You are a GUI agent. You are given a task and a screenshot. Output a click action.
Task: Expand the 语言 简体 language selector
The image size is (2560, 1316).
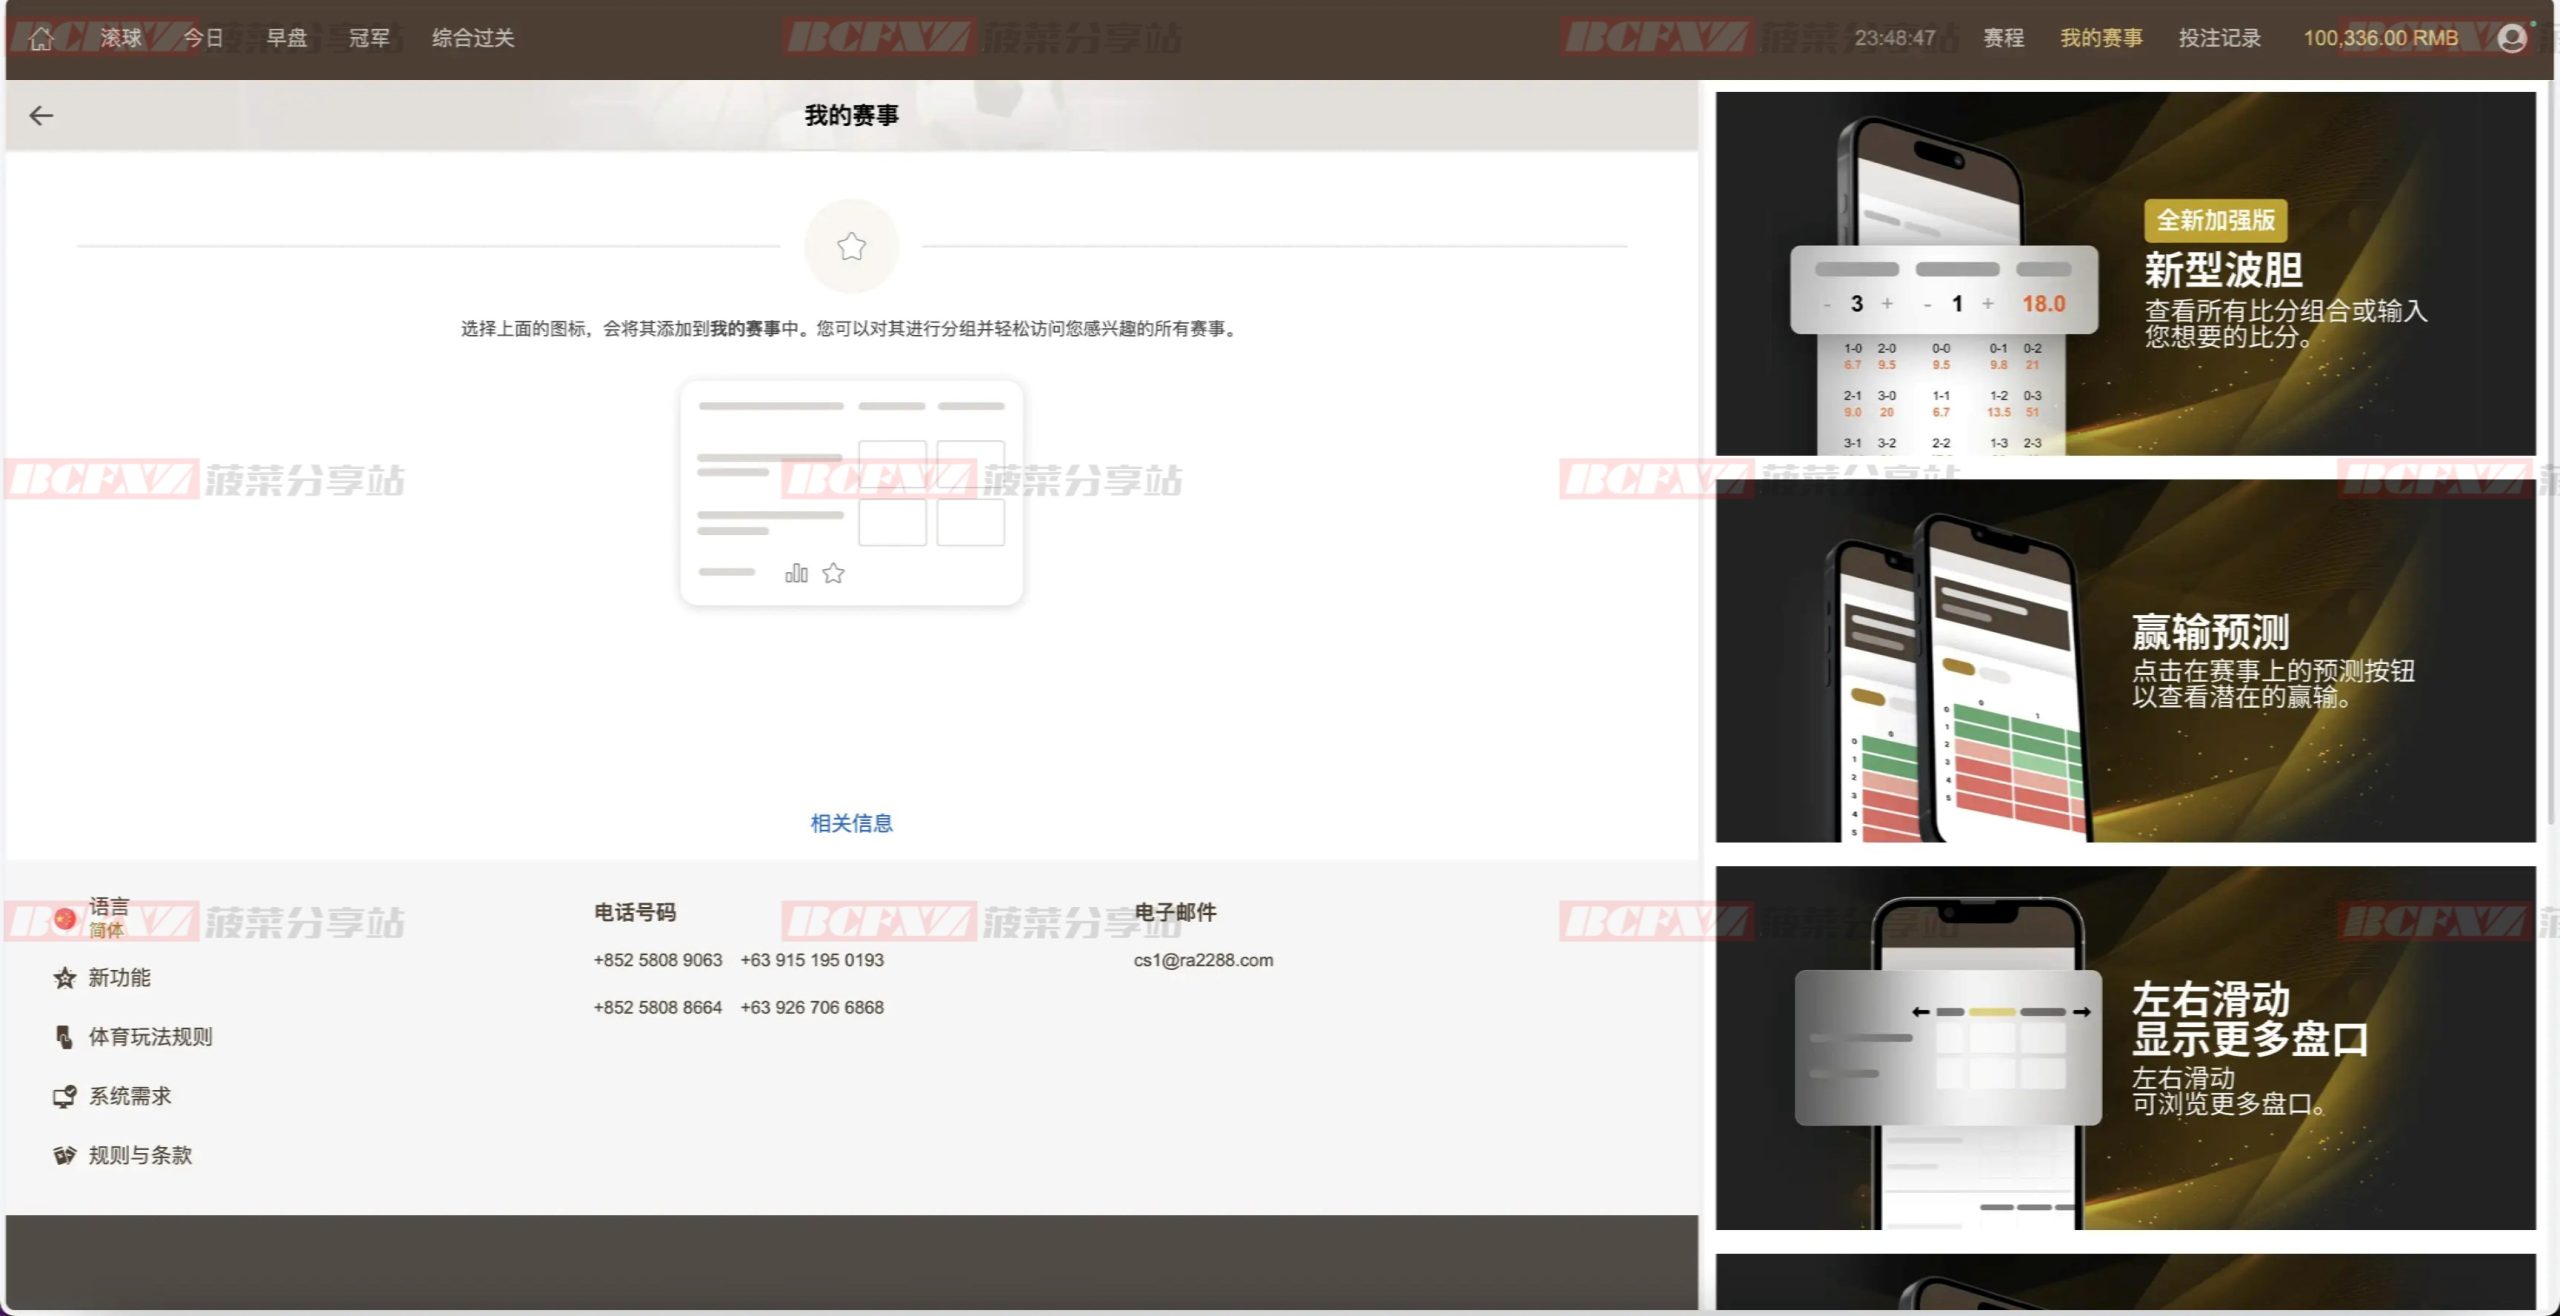[x=108, y=917]
